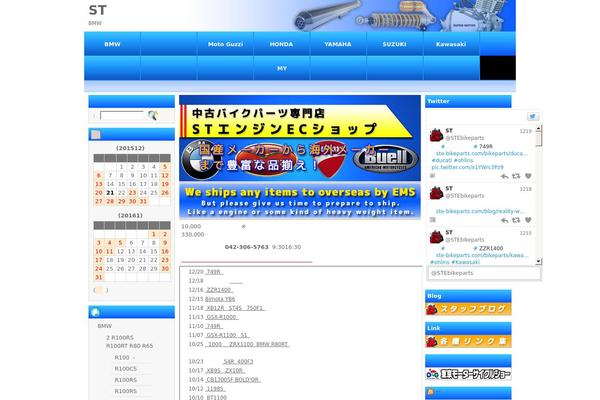Go to the SUZUKI menu item

click(395, 44)
